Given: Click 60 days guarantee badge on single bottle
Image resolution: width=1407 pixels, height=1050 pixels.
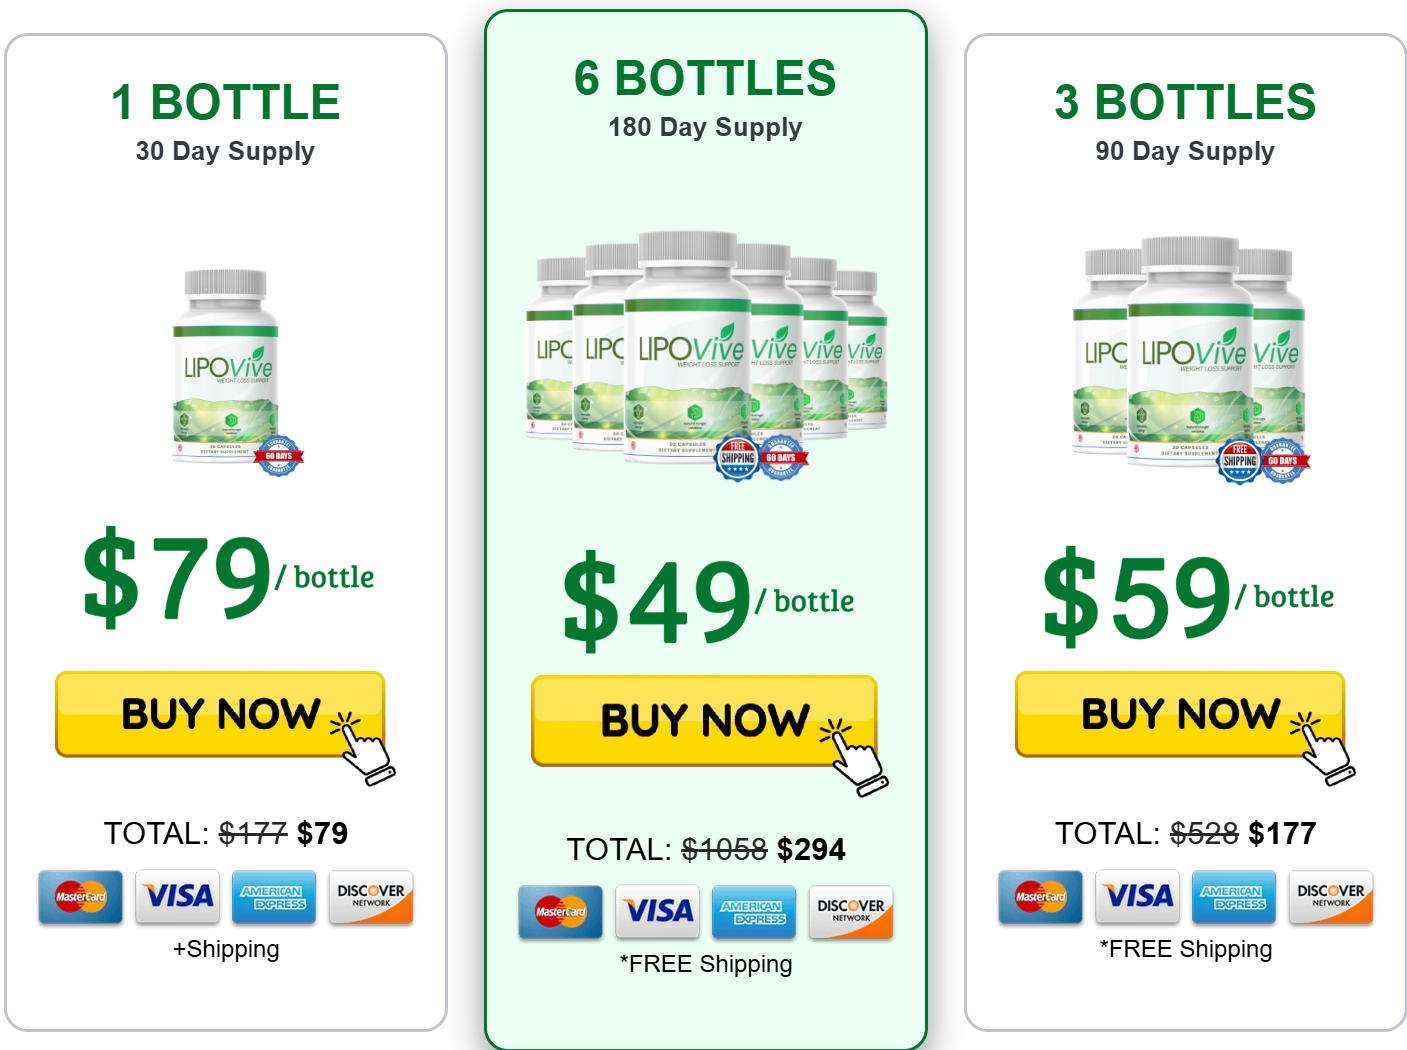Looking at the screenshot, I should [279, 456].
